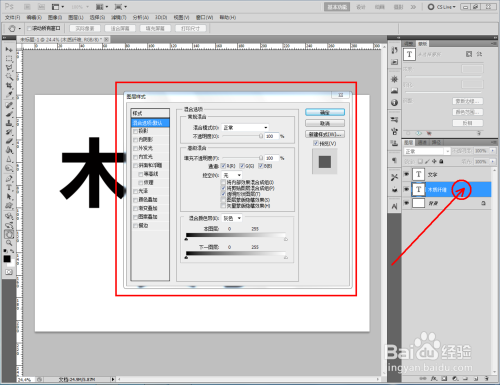500x385 pixels.
Task: Uncheck the R channel checkbox
Action: [x=223, y=166]
